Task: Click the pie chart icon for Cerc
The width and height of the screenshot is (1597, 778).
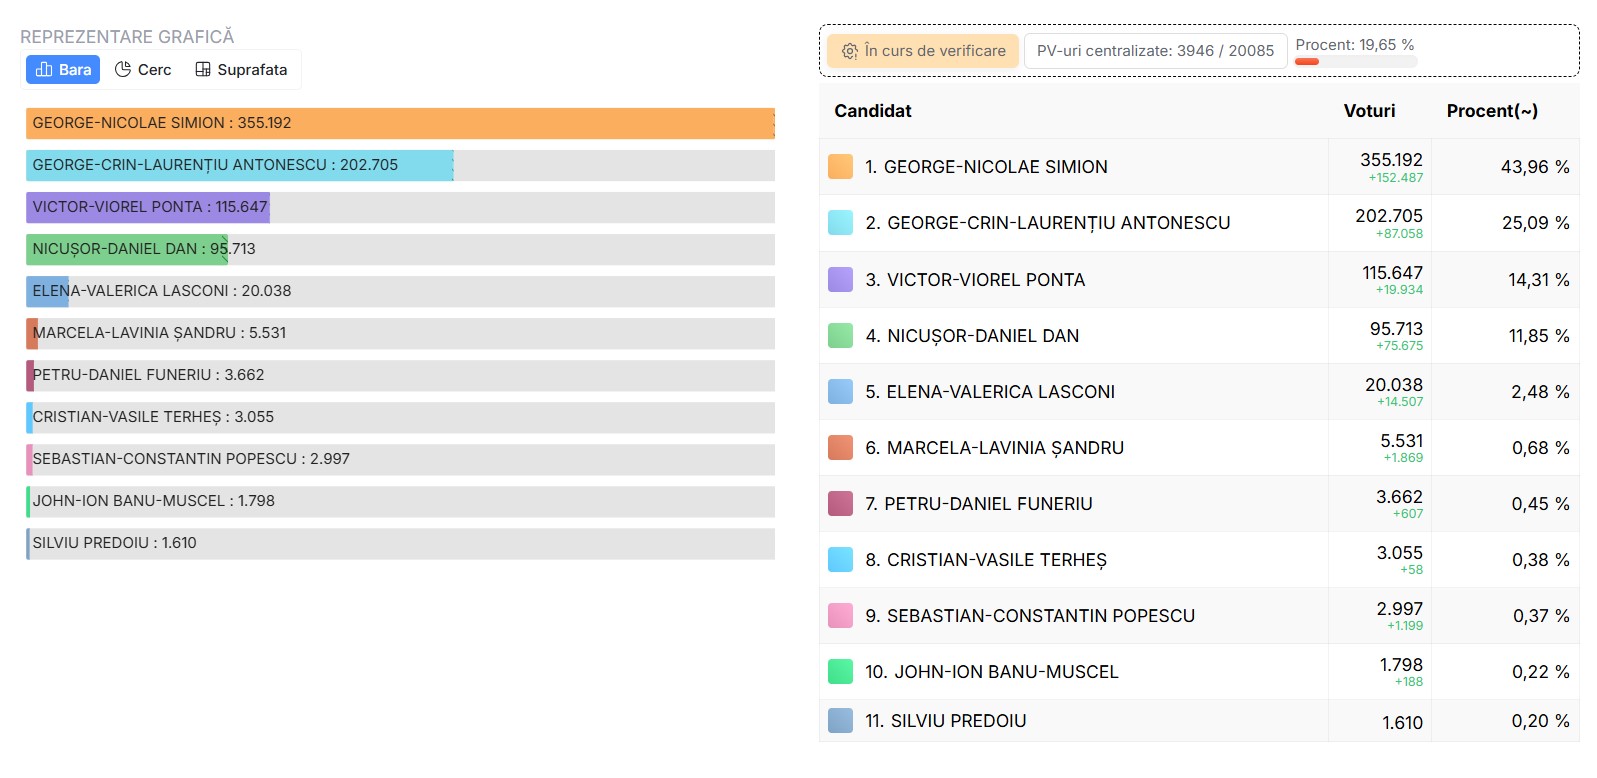Action: (x=123, y=70)
